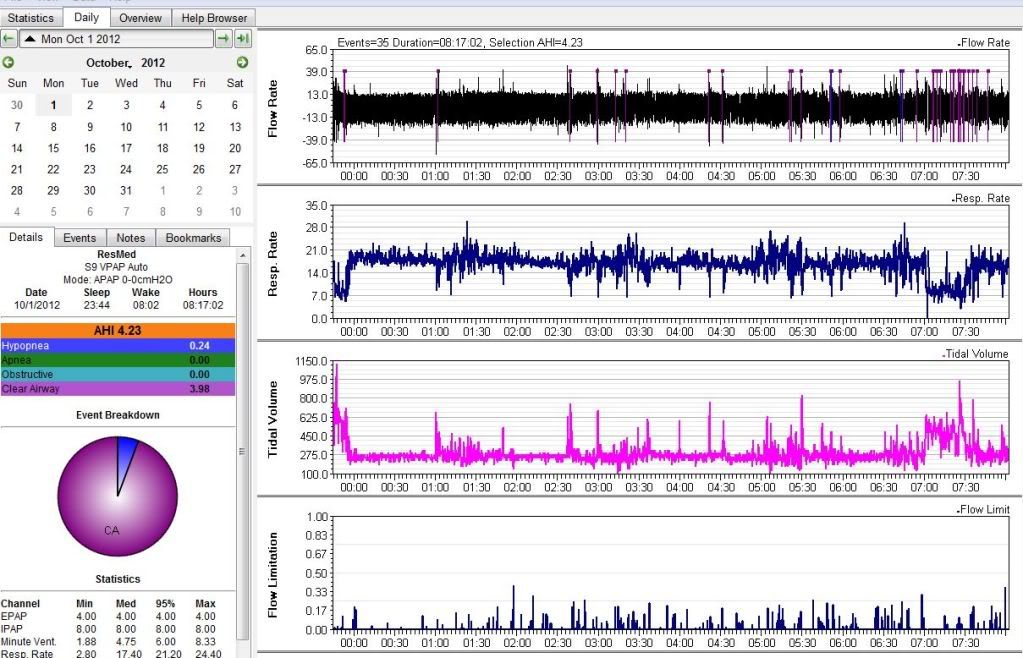Click the Flow Rate graph title label
1023x658 pixels.
984,42
